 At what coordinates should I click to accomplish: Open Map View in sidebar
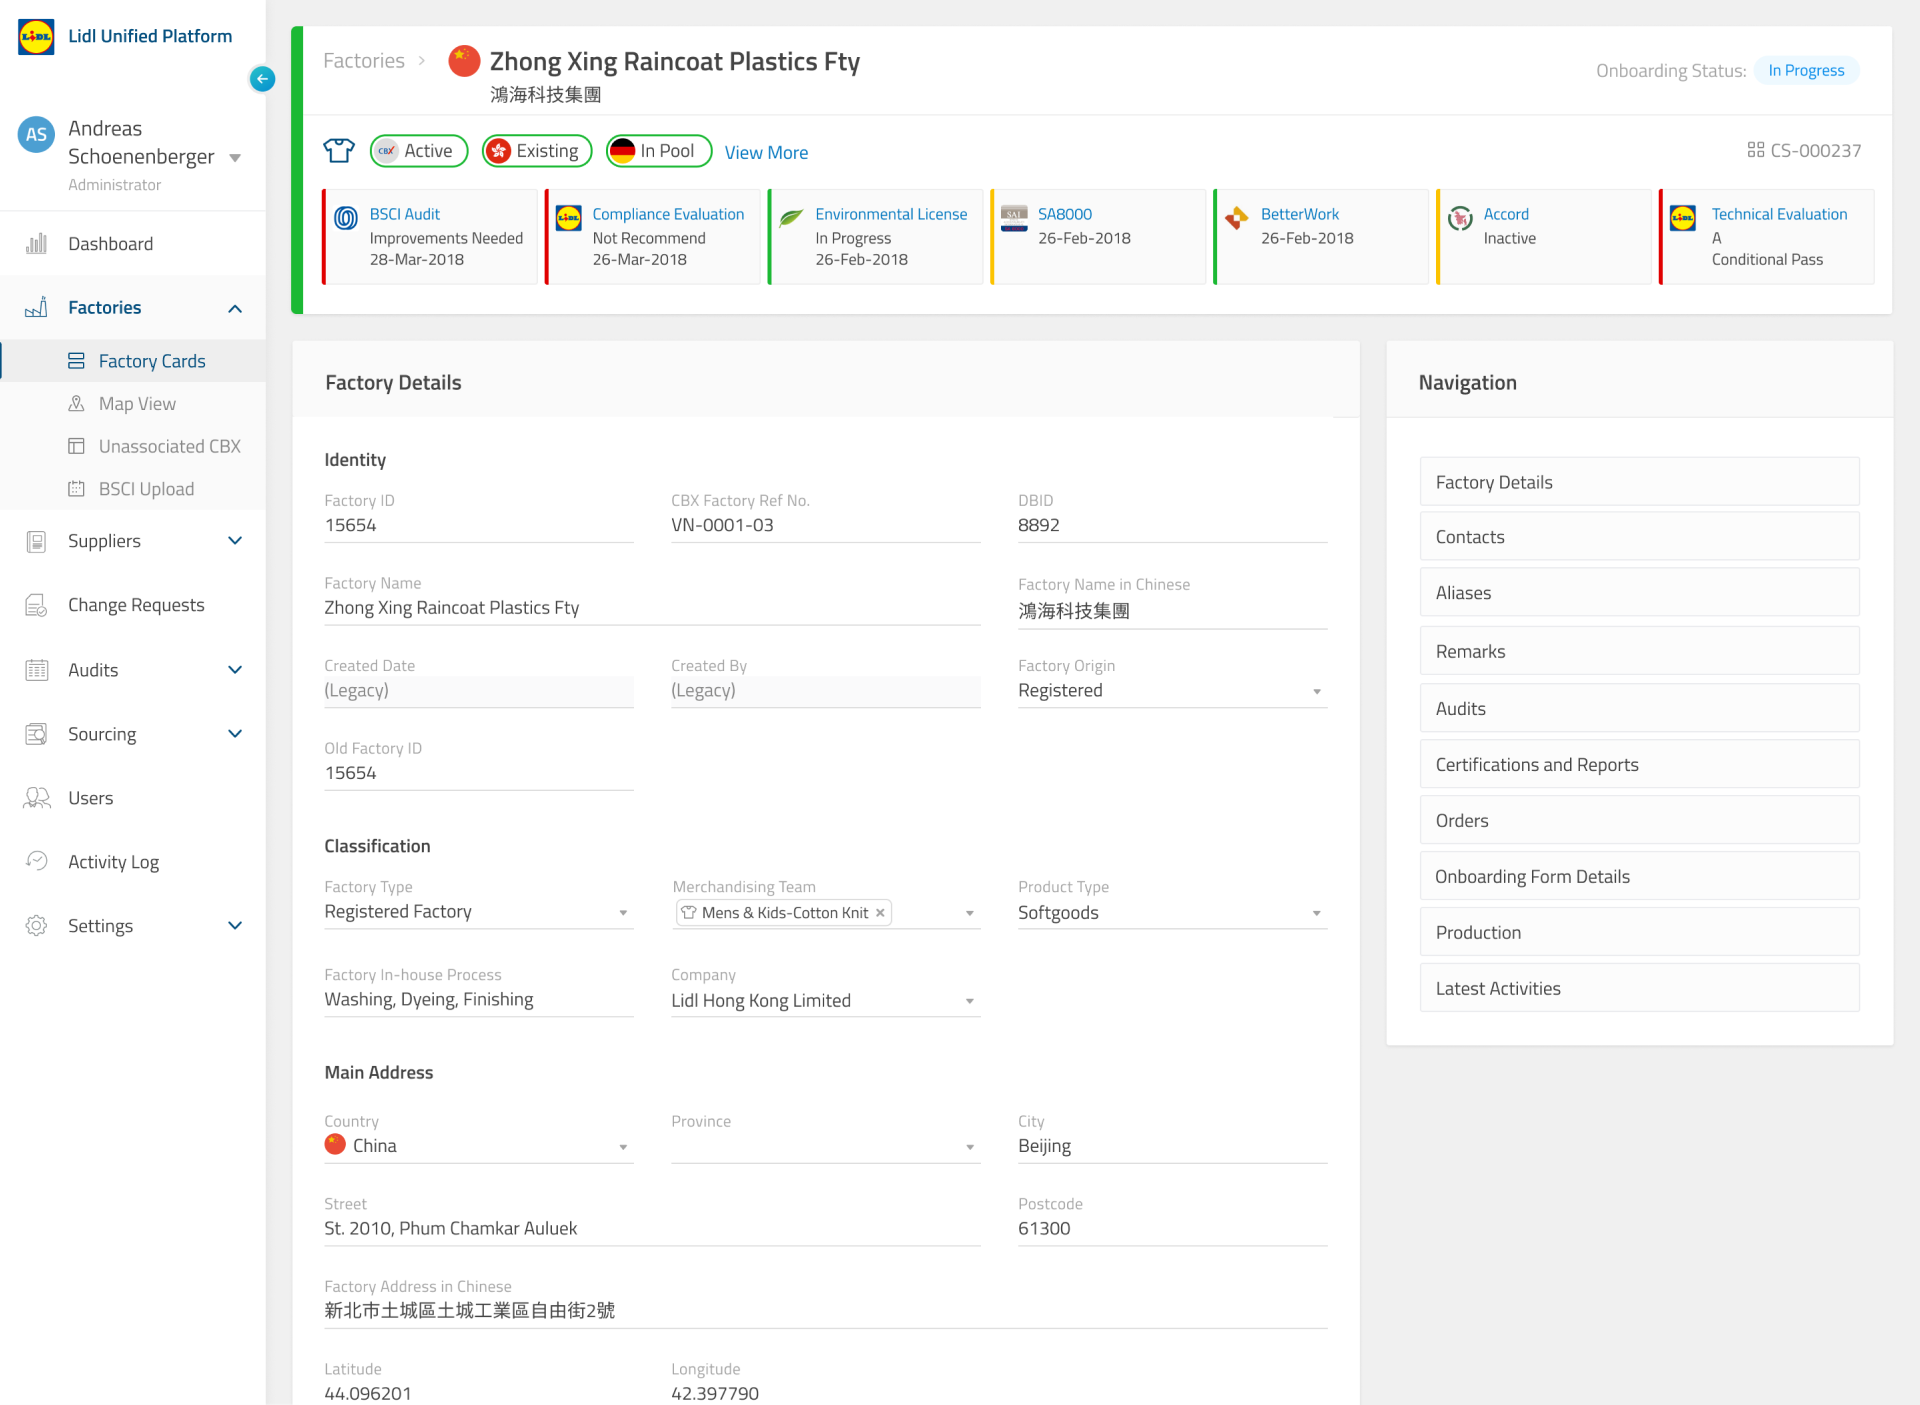(137, 404)
